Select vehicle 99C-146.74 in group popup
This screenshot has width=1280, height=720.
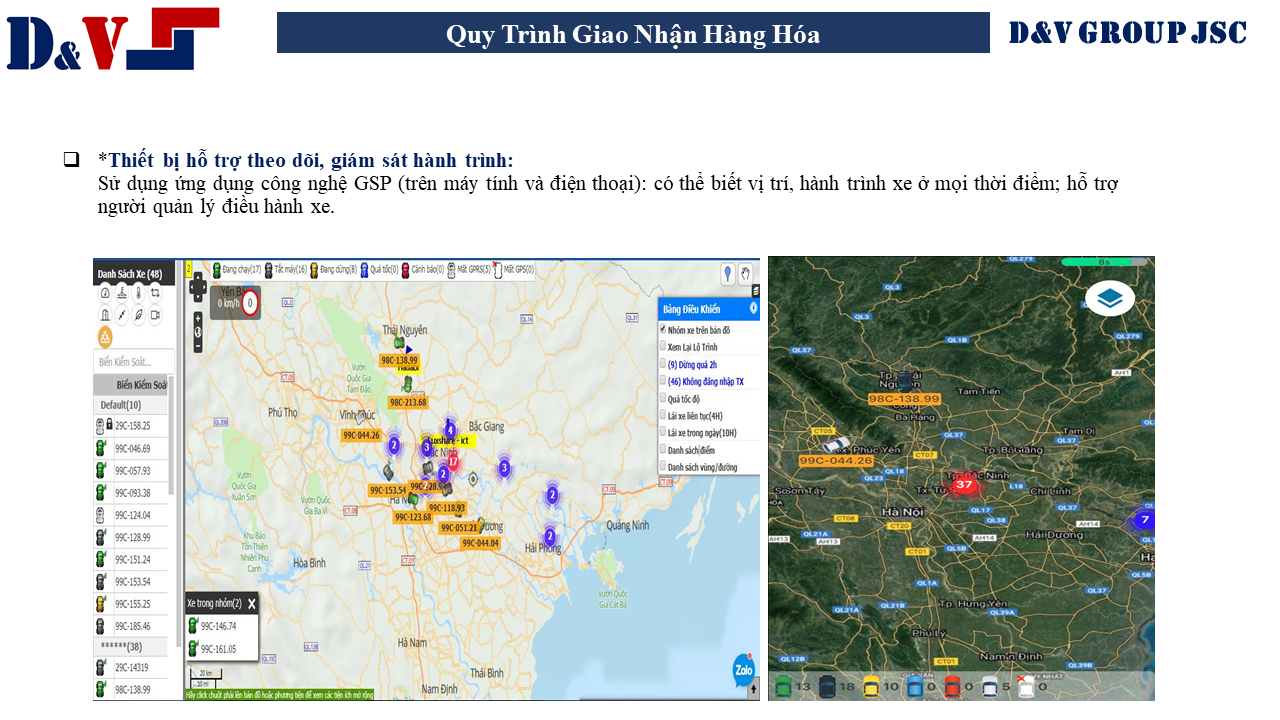[218, 626]
